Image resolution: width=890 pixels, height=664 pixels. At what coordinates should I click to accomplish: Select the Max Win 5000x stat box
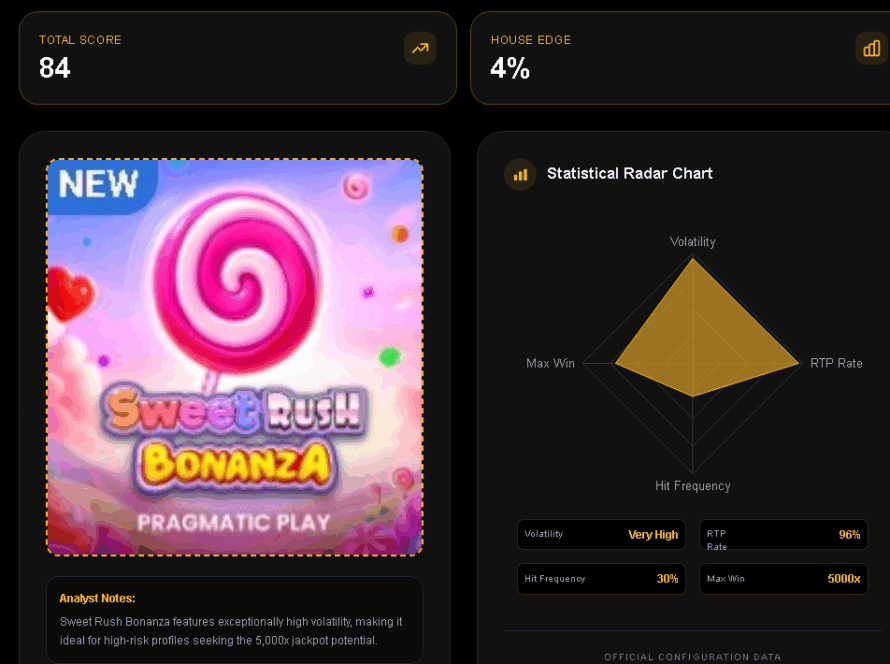pyautogui.click(x=783, y=579)
